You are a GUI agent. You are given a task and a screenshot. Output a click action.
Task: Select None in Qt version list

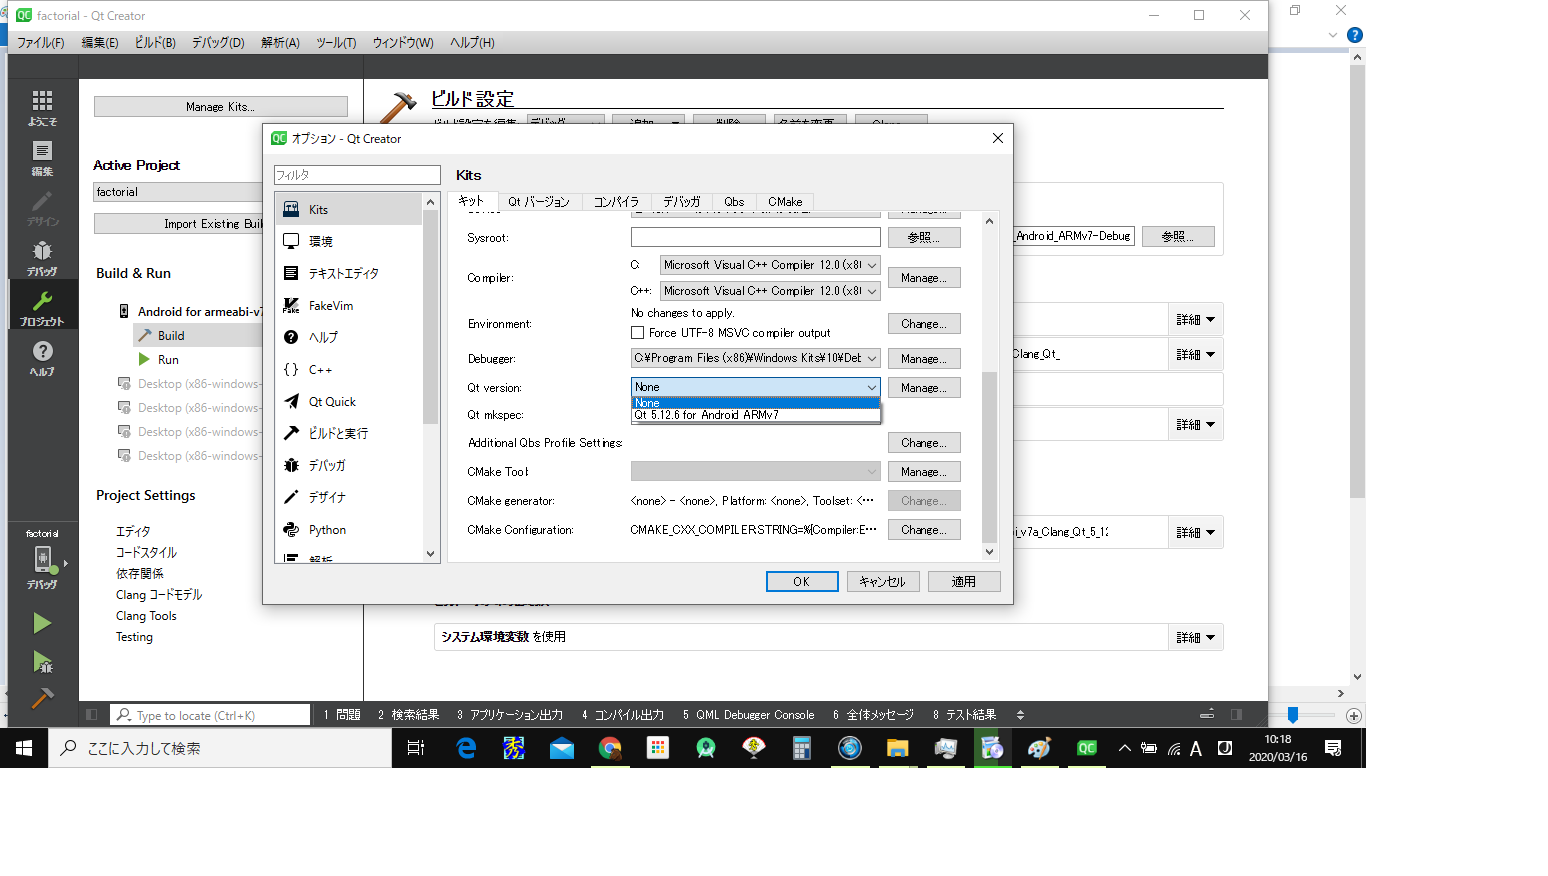(x=756, y=403)
